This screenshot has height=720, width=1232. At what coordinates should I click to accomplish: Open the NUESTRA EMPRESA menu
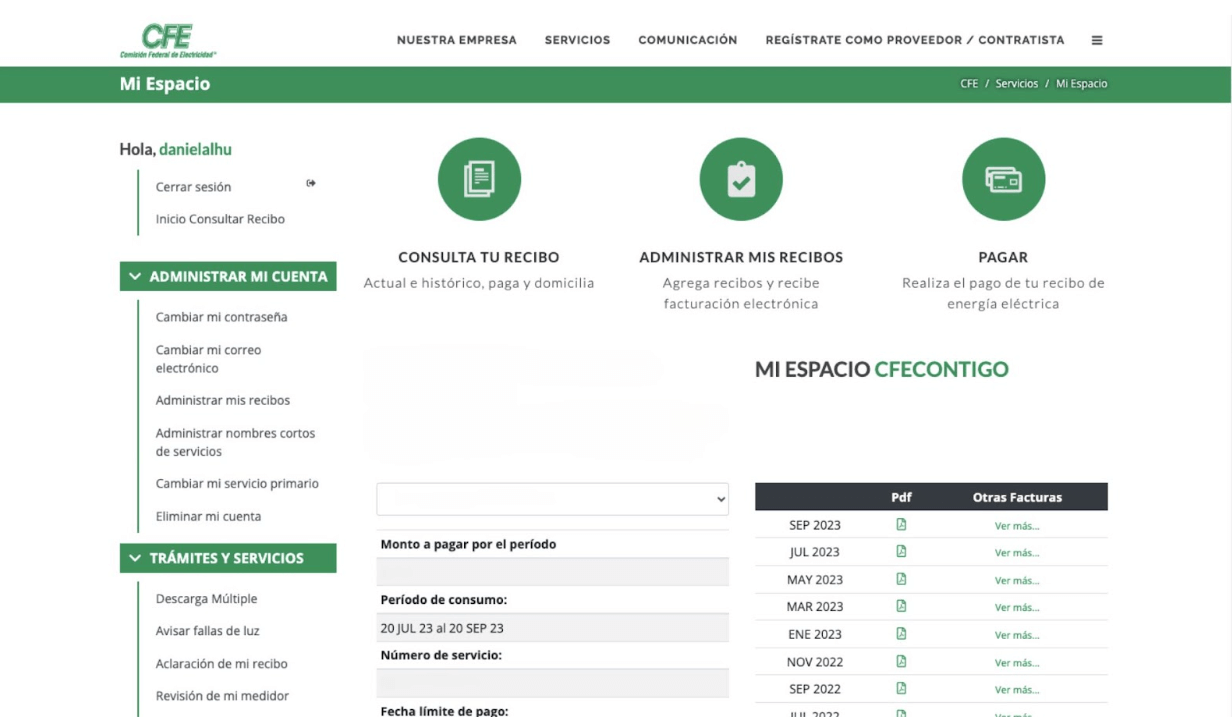[x=457, y=40]
